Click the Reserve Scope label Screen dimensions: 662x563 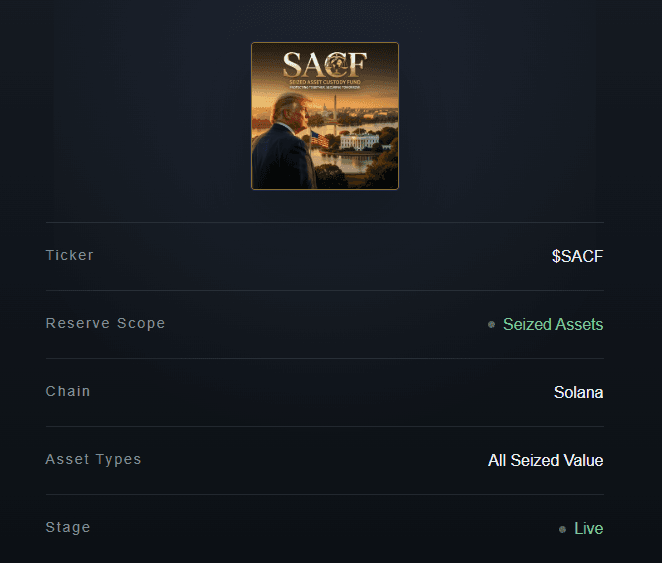click(106, 323)
